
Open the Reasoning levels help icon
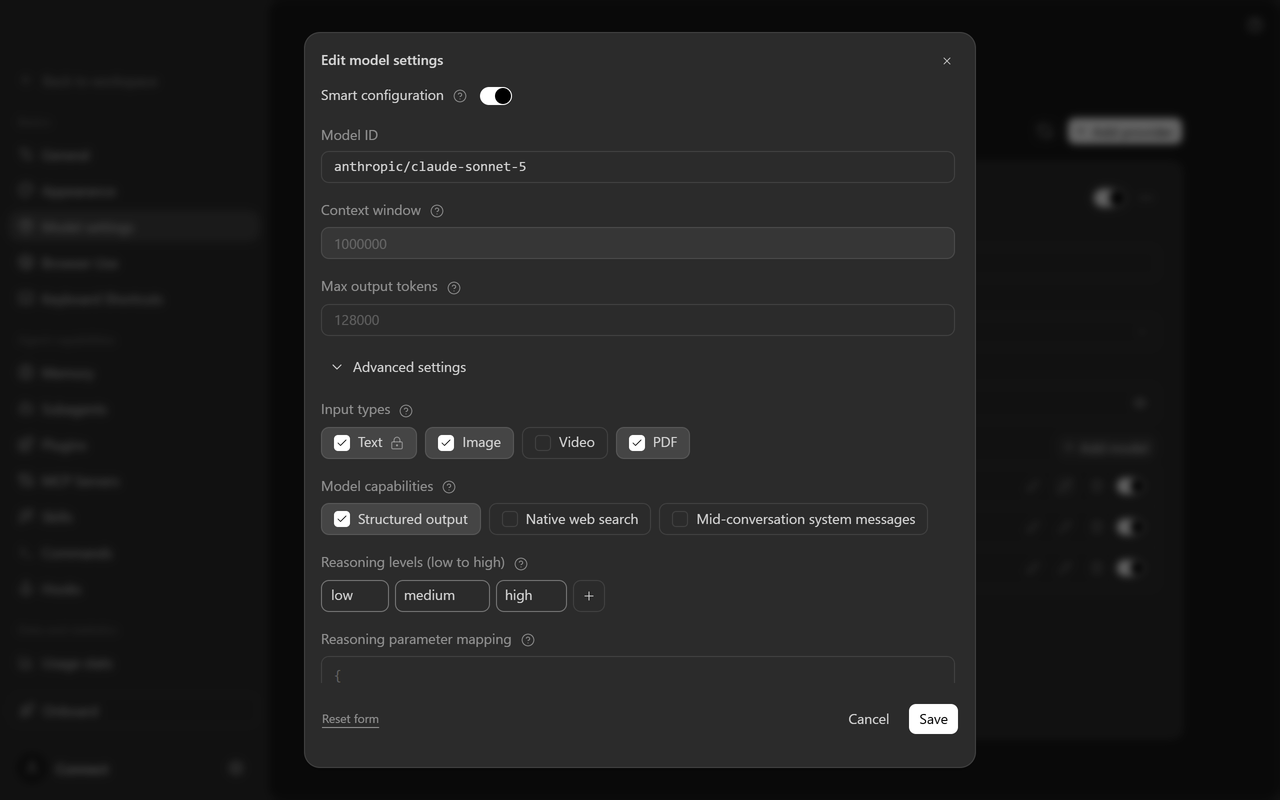coord(521,564)
